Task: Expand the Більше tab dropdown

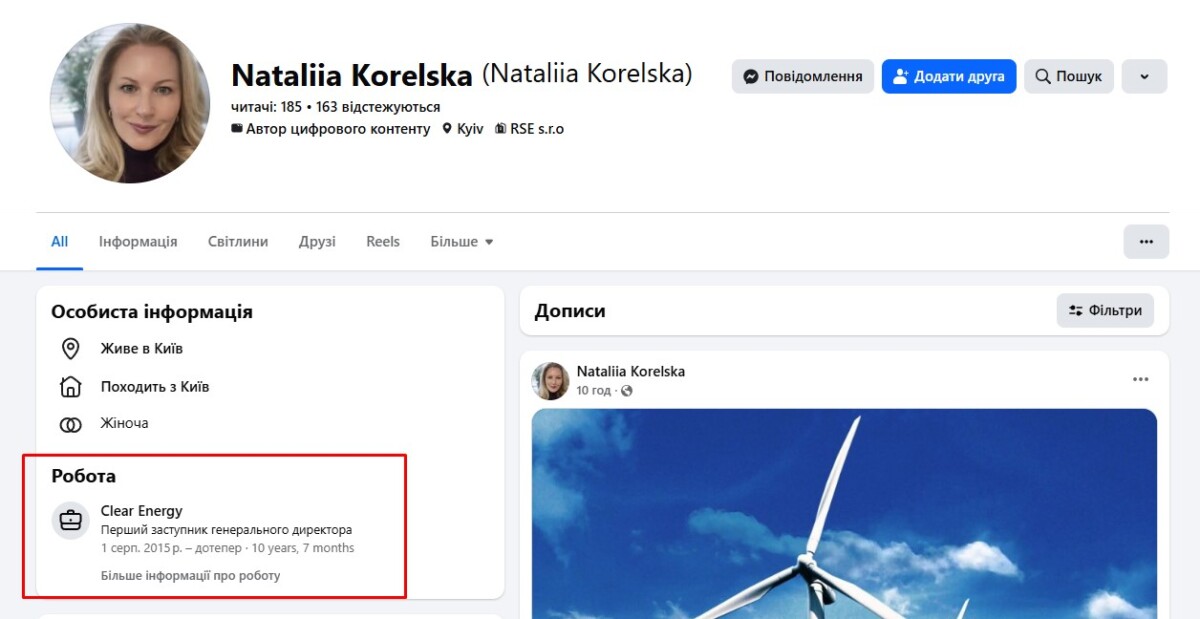Action: click(x=461, y=242)
